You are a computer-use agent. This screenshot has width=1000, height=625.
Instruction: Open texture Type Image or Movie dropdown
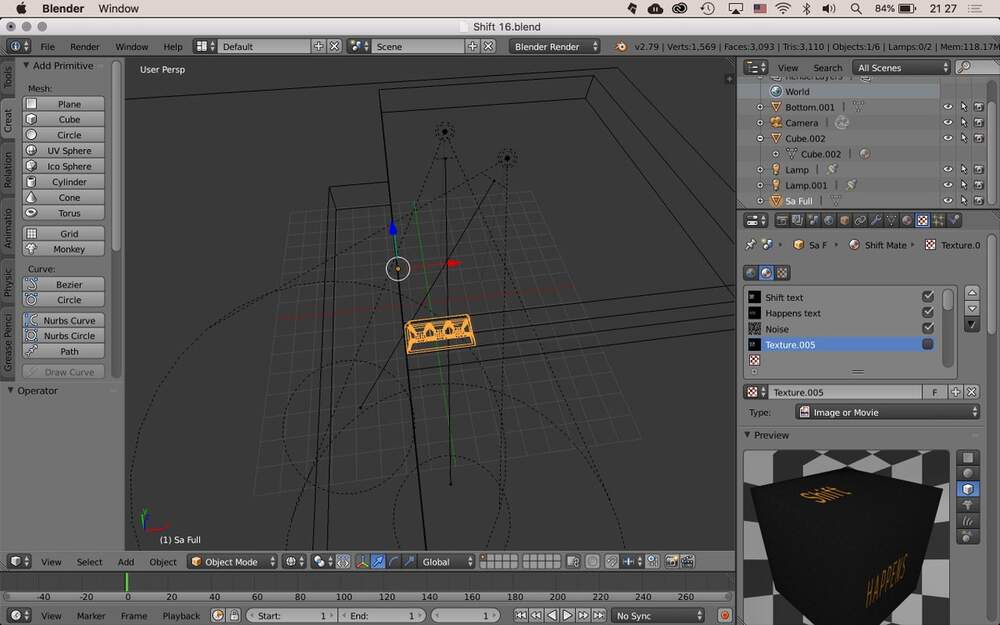[887, 413]
